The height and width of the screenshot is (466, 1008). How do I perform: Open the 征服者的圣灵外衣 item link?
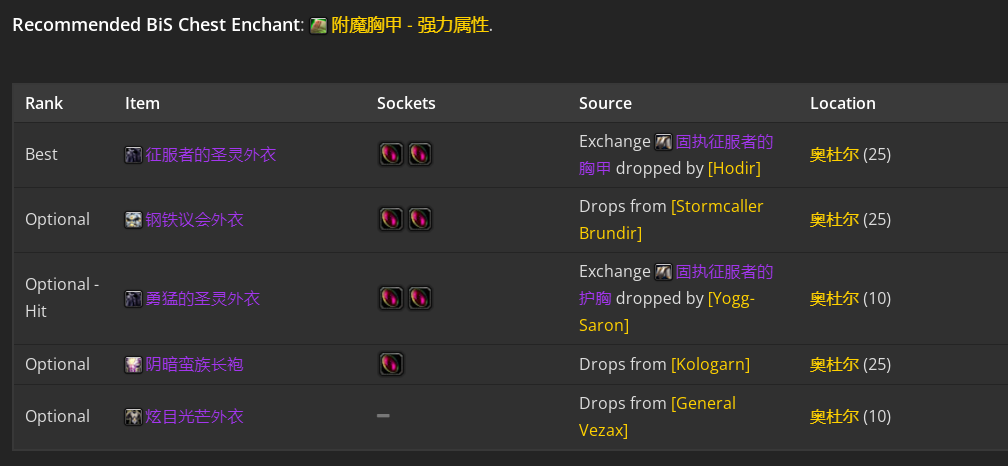pos(211,155)
